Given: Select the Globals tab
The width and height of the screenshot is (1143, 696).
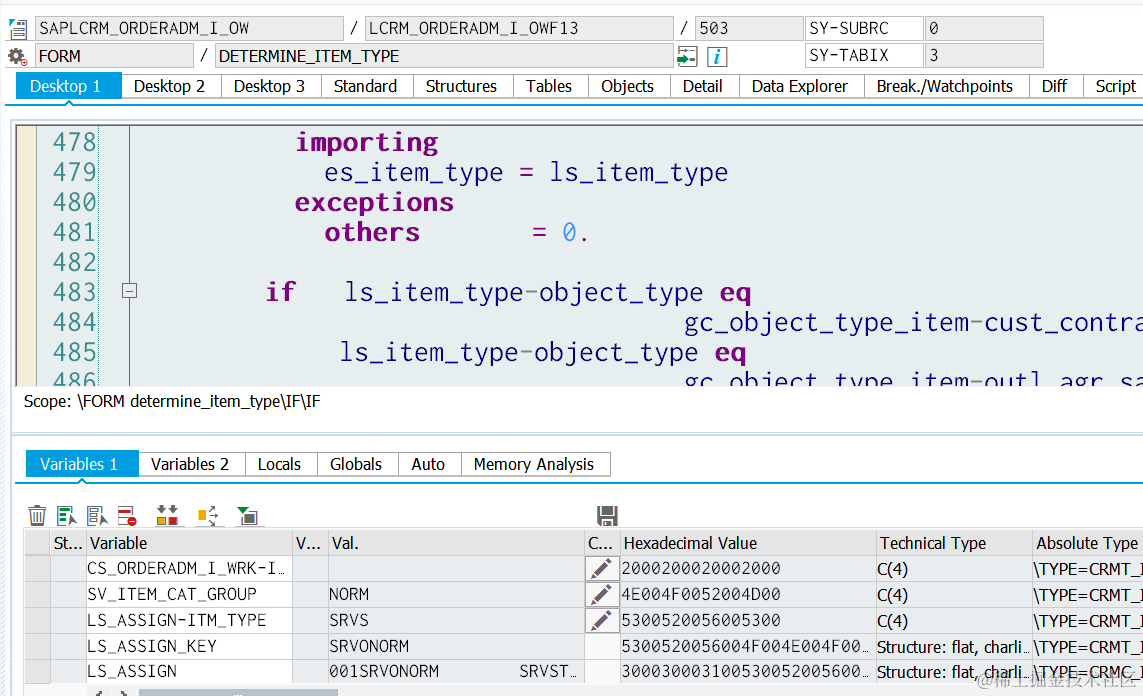Looking at the screenshot, I should [356, 464].
